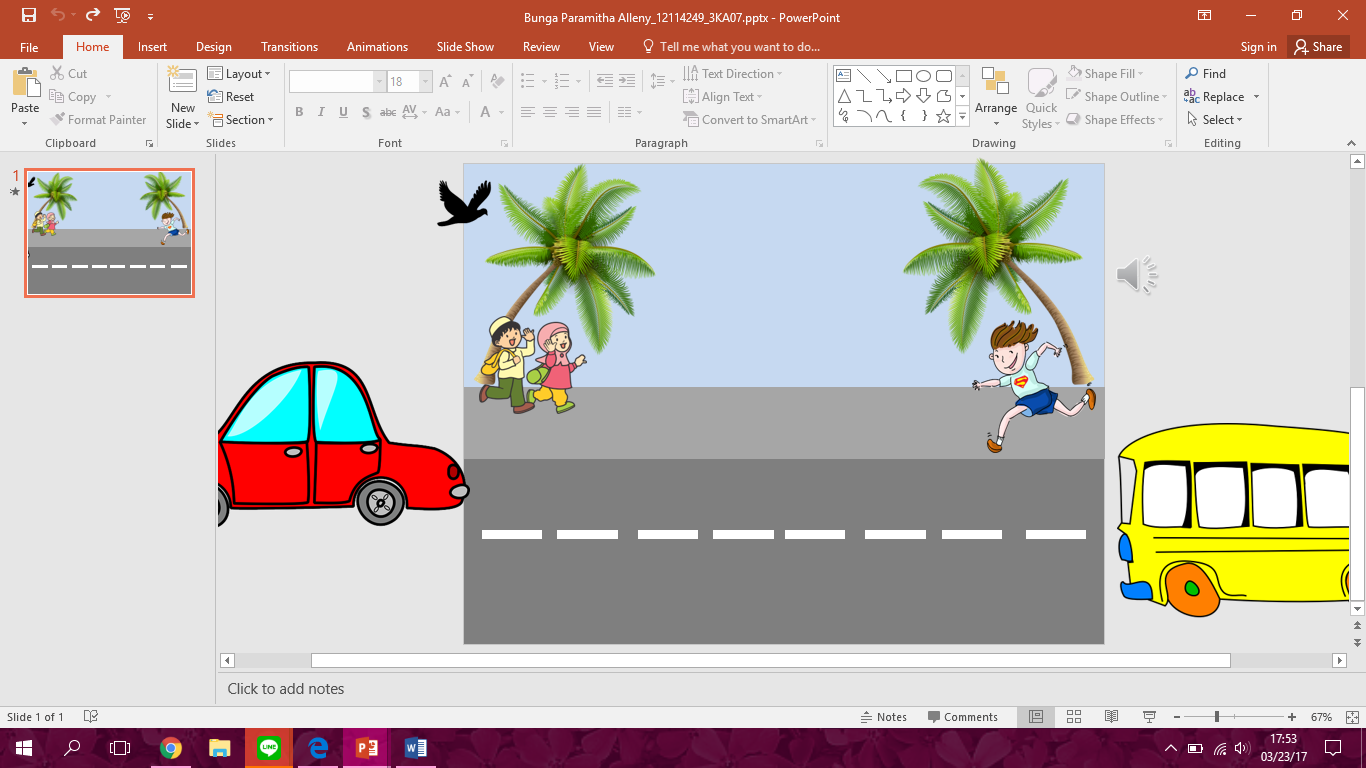This screenshot has width=1366, height=768.
Task: Toggle italic formatting
Action: tap(320, 111)
